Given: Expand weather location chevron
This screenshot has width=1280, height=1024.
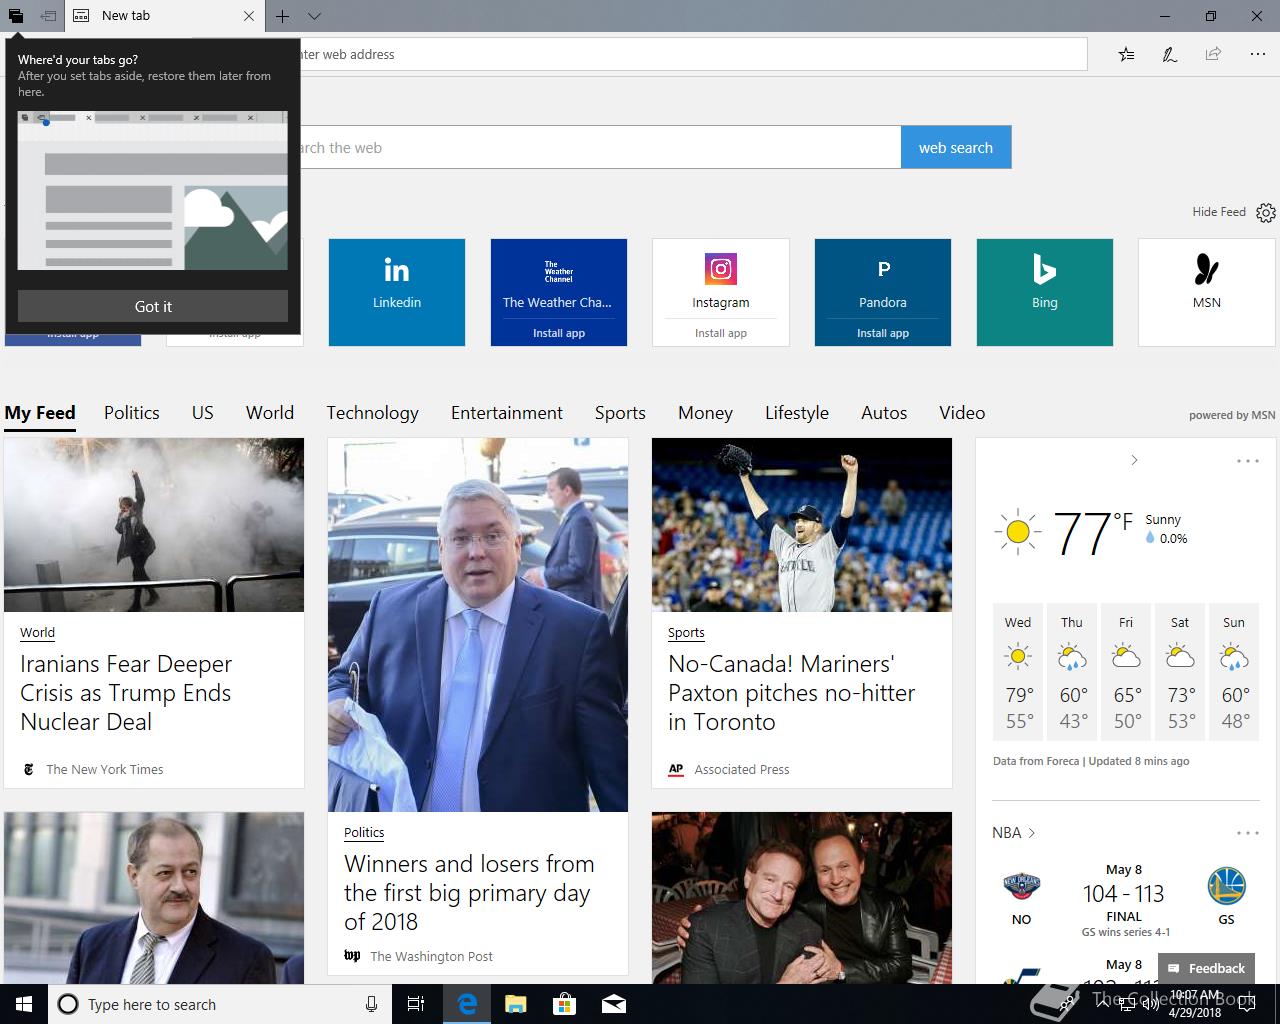Looking at the screenshot, I should pos(1134,460).
